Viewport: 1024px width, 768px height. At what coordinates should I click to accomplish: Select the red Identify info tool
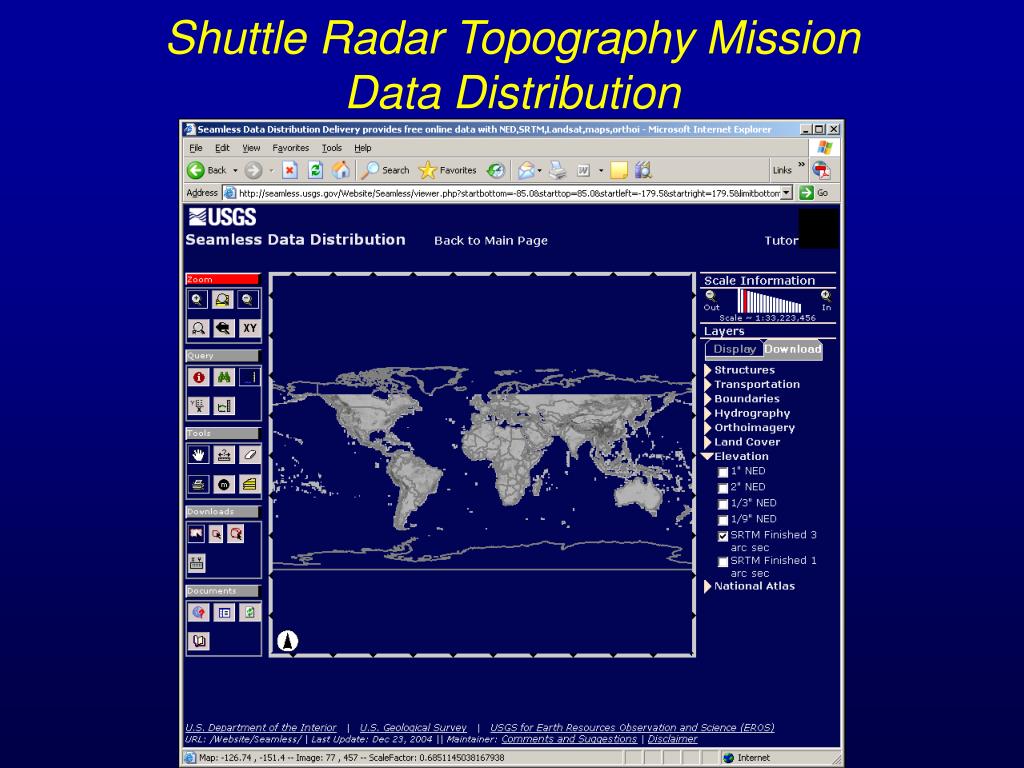pos(198,377)
